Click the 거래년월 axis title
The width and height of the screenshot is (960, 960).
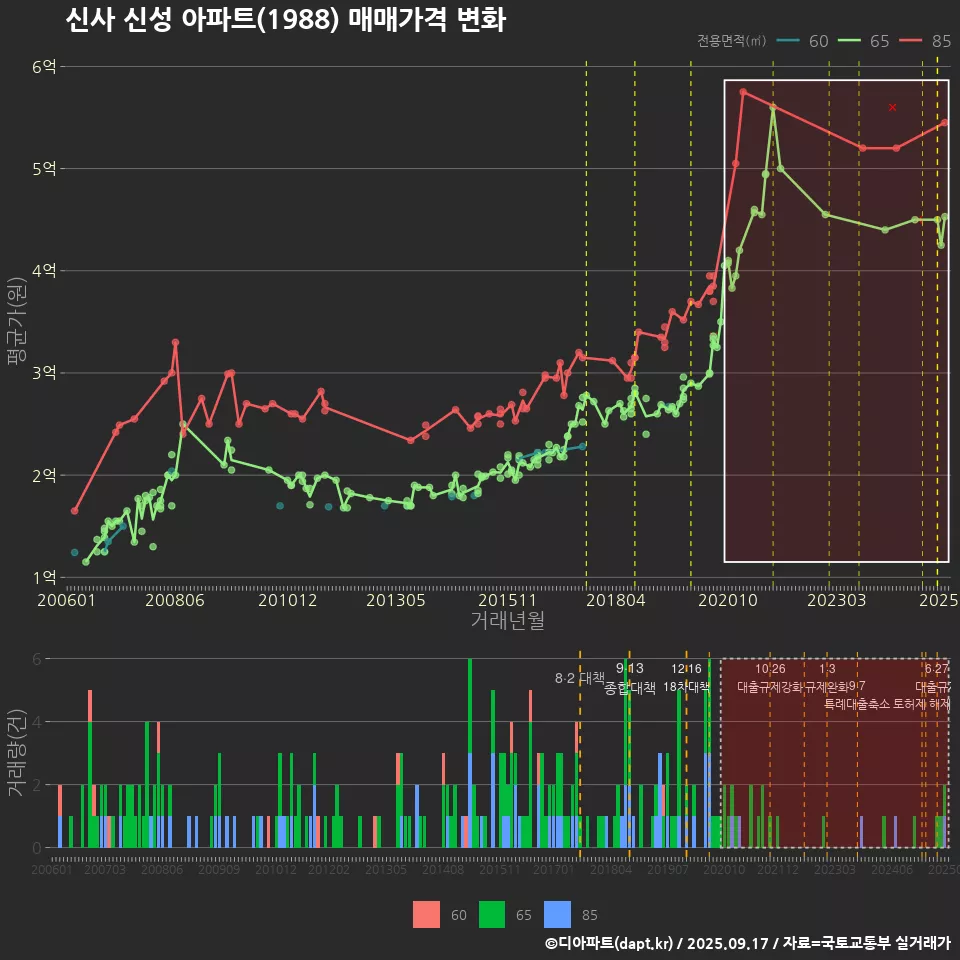pos(507,621)
